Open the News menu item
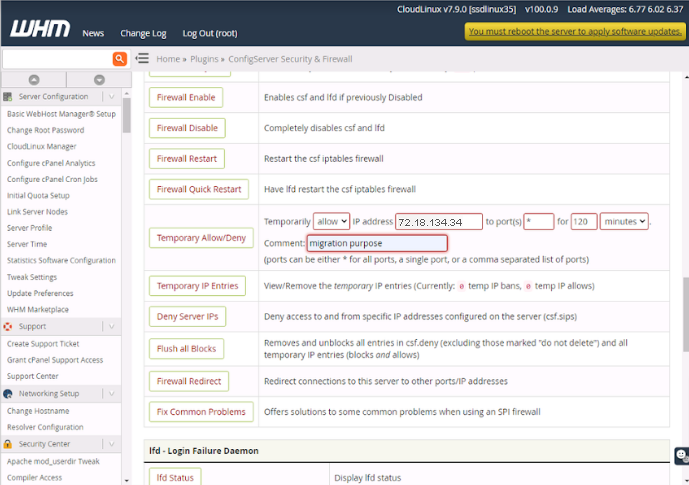 [x=93, y=33]
